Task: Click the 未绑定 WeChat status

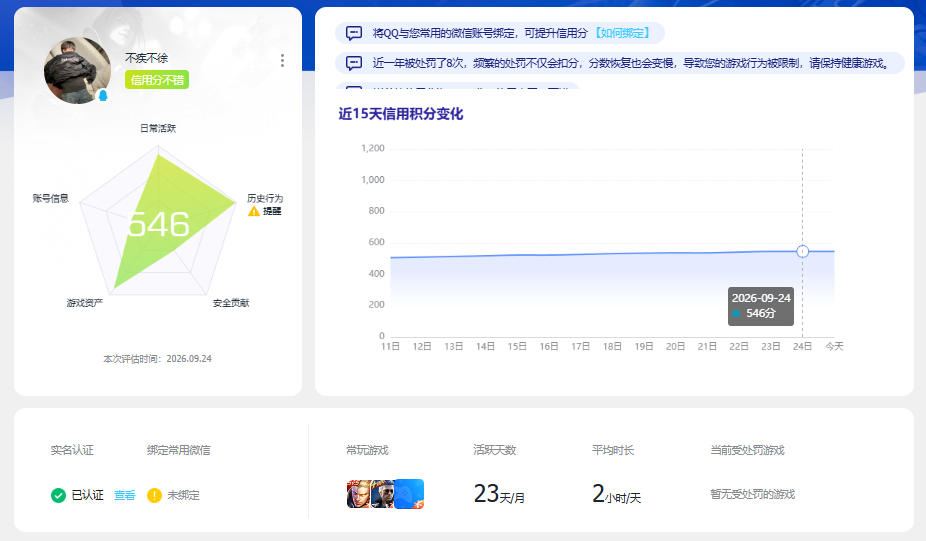Action: pos(183,496)
